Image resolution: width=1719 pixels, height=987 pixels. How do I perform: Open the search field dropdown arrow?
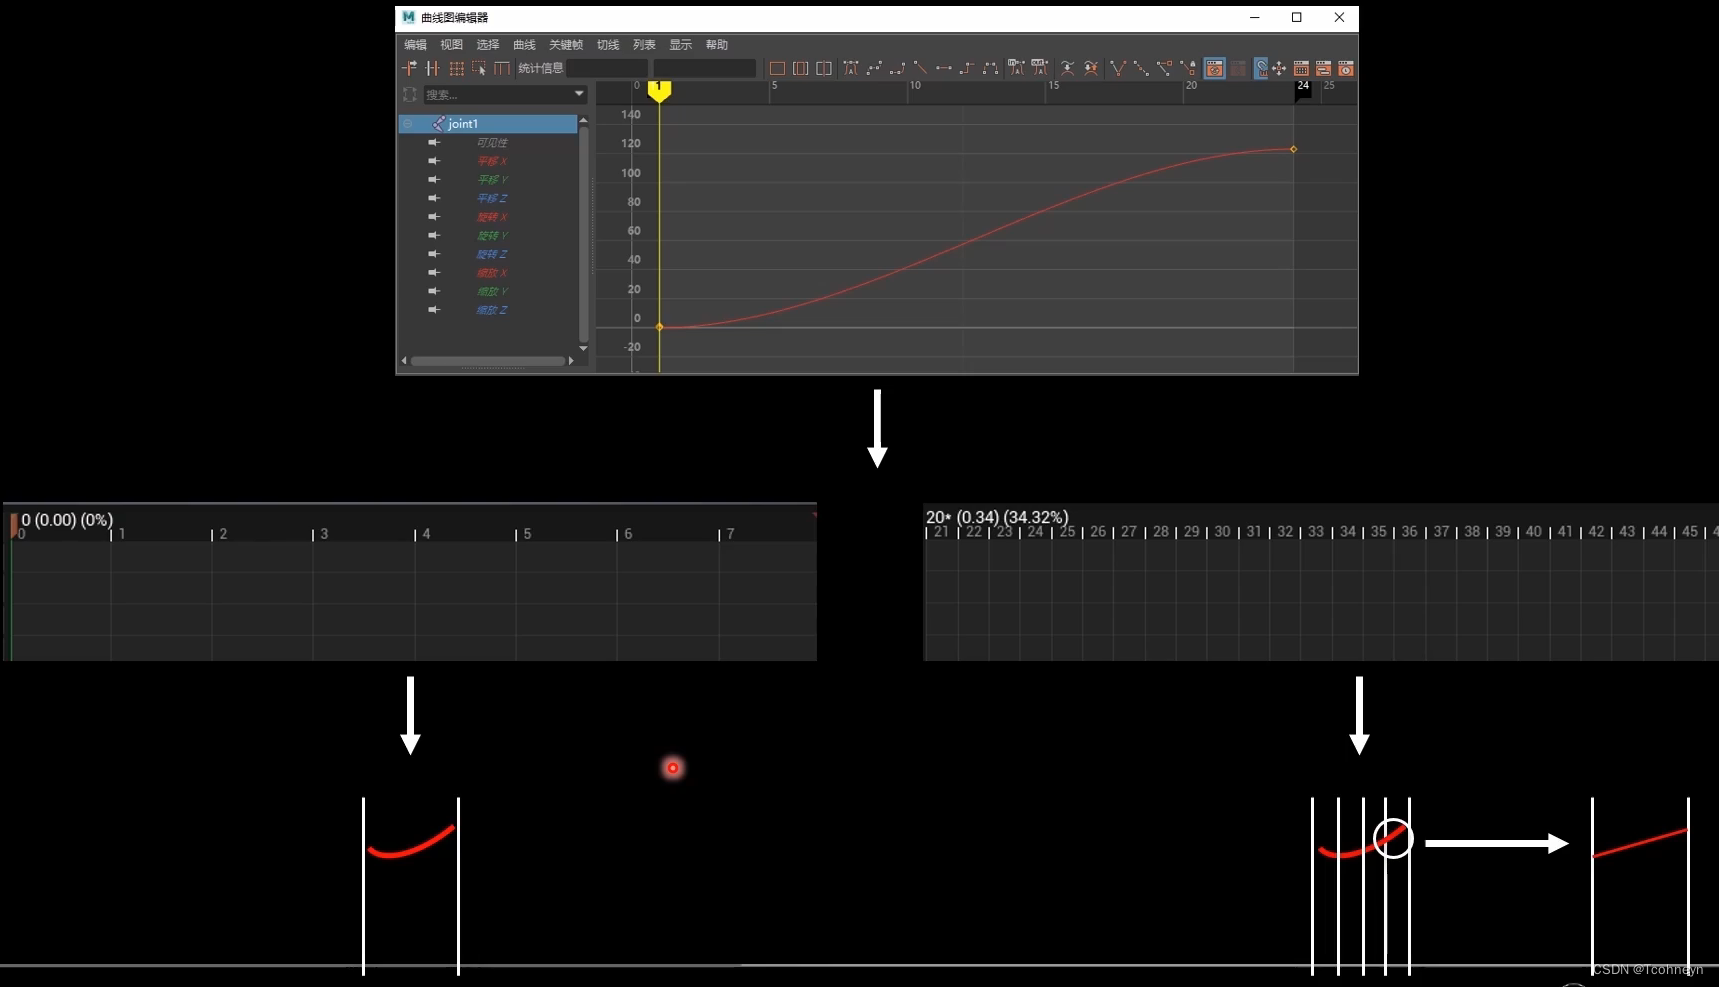click(x=579, y=94)
